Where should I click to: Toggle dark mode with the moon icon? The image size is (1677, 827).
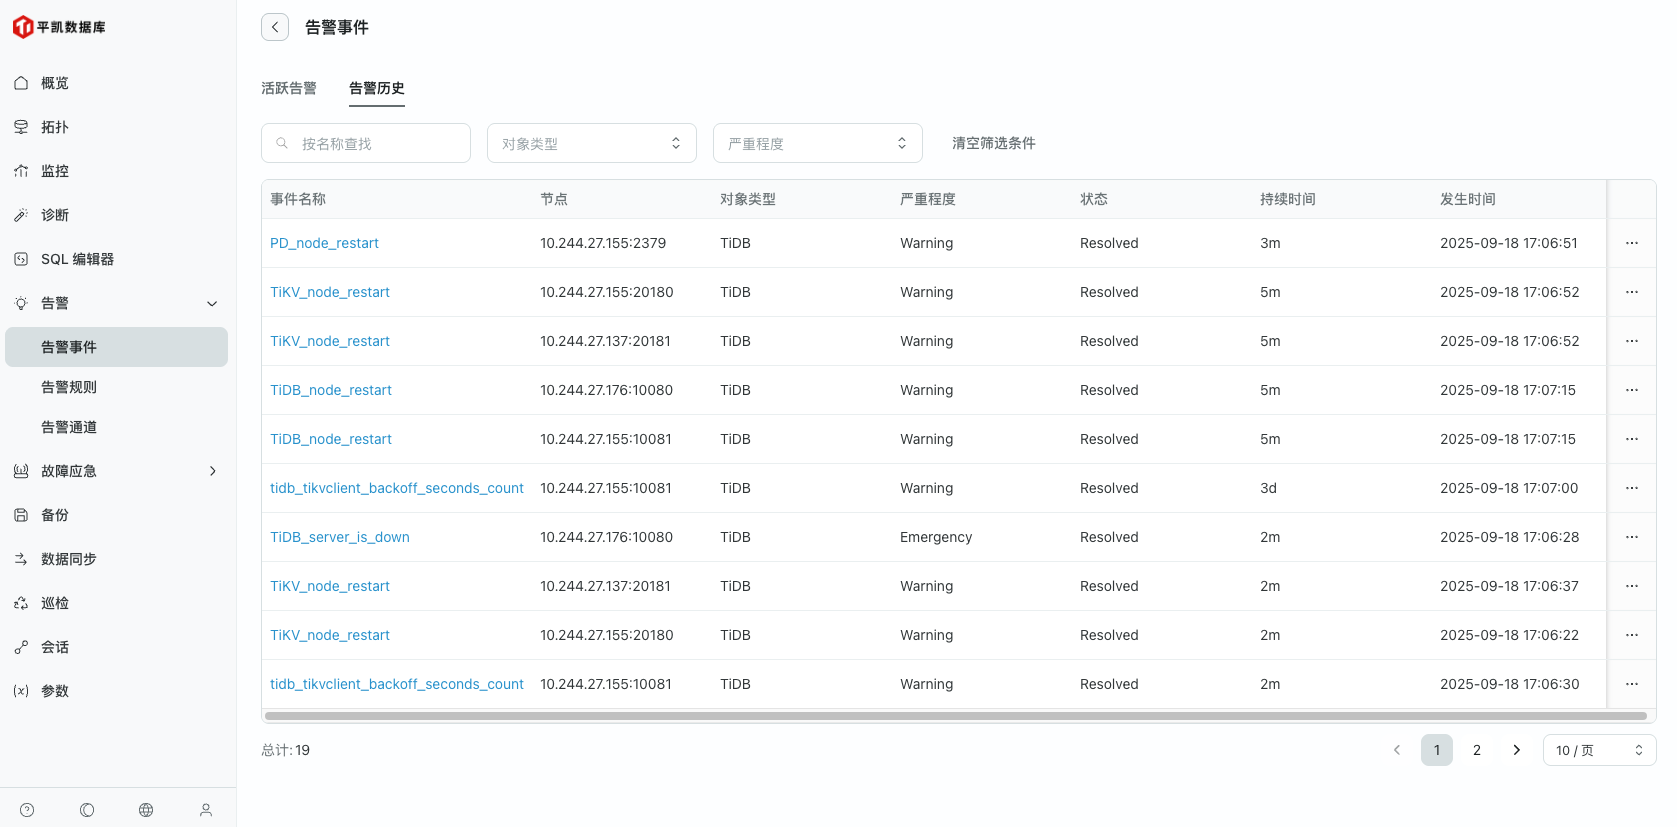[x=87, y=810]
